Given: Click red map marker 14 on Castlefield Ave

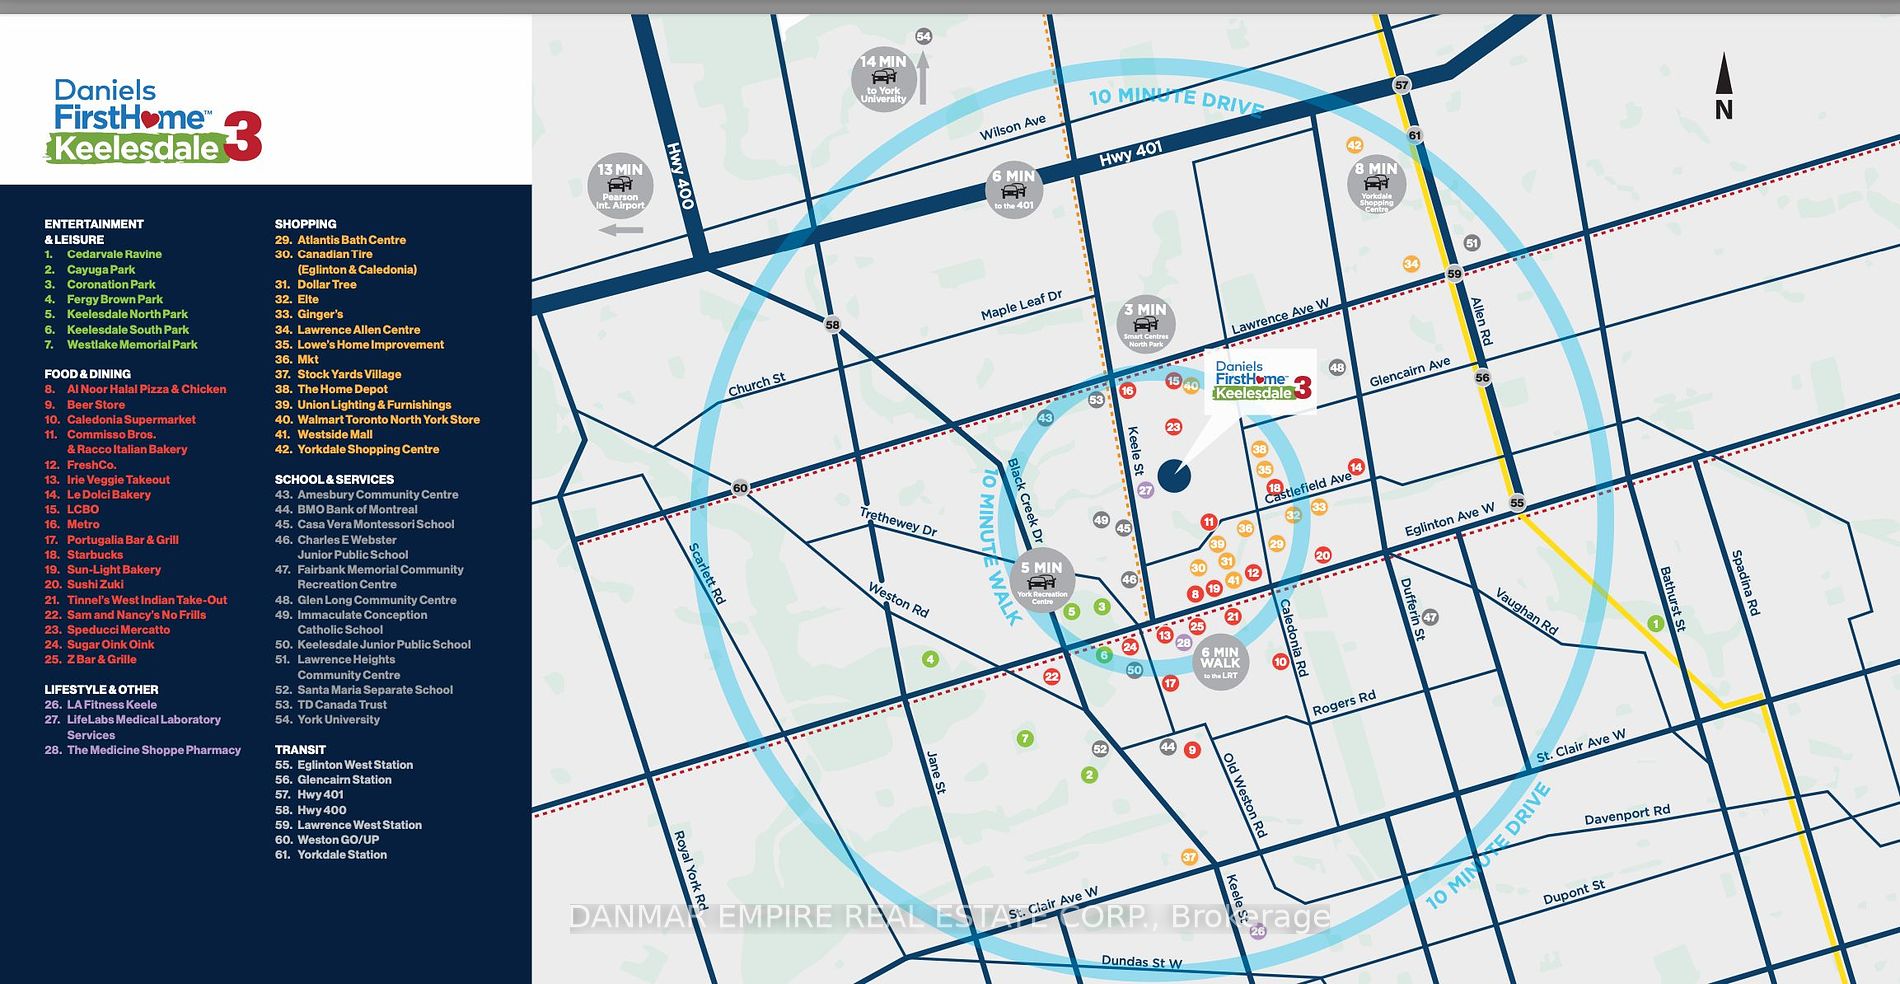Looking at the screenshot, I should [1356, 467].
